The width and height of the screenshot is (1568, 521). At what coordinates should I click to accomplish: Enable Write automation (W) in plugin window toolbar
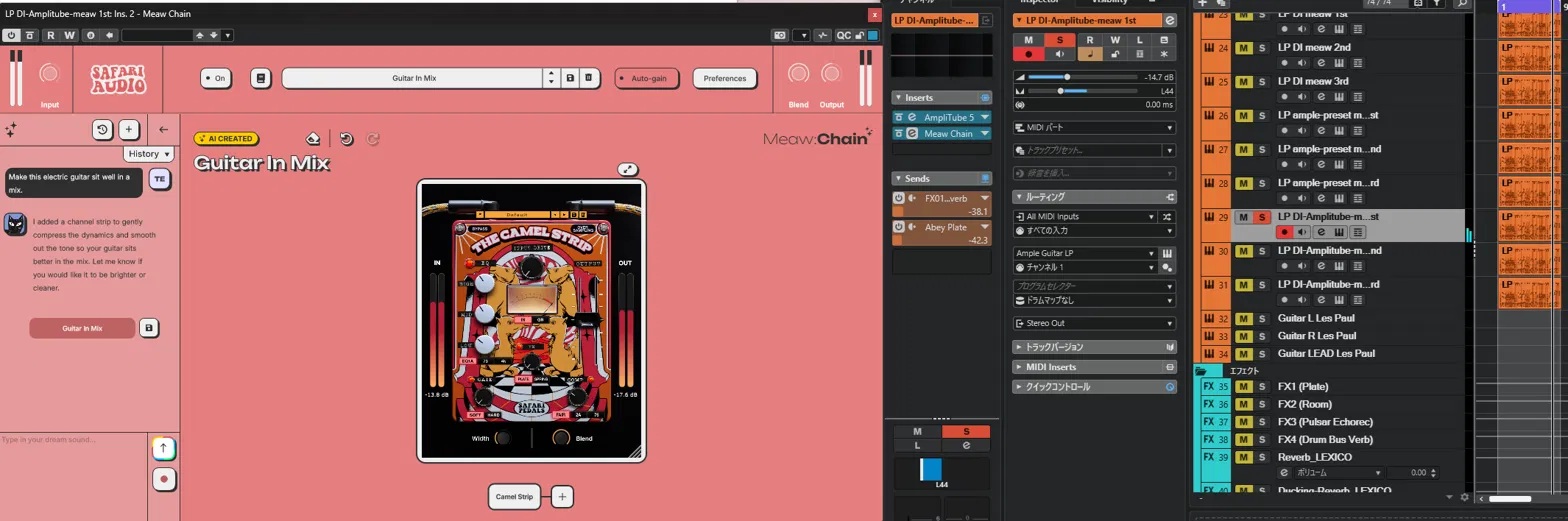pyautogui.click(x=70, y=35)
